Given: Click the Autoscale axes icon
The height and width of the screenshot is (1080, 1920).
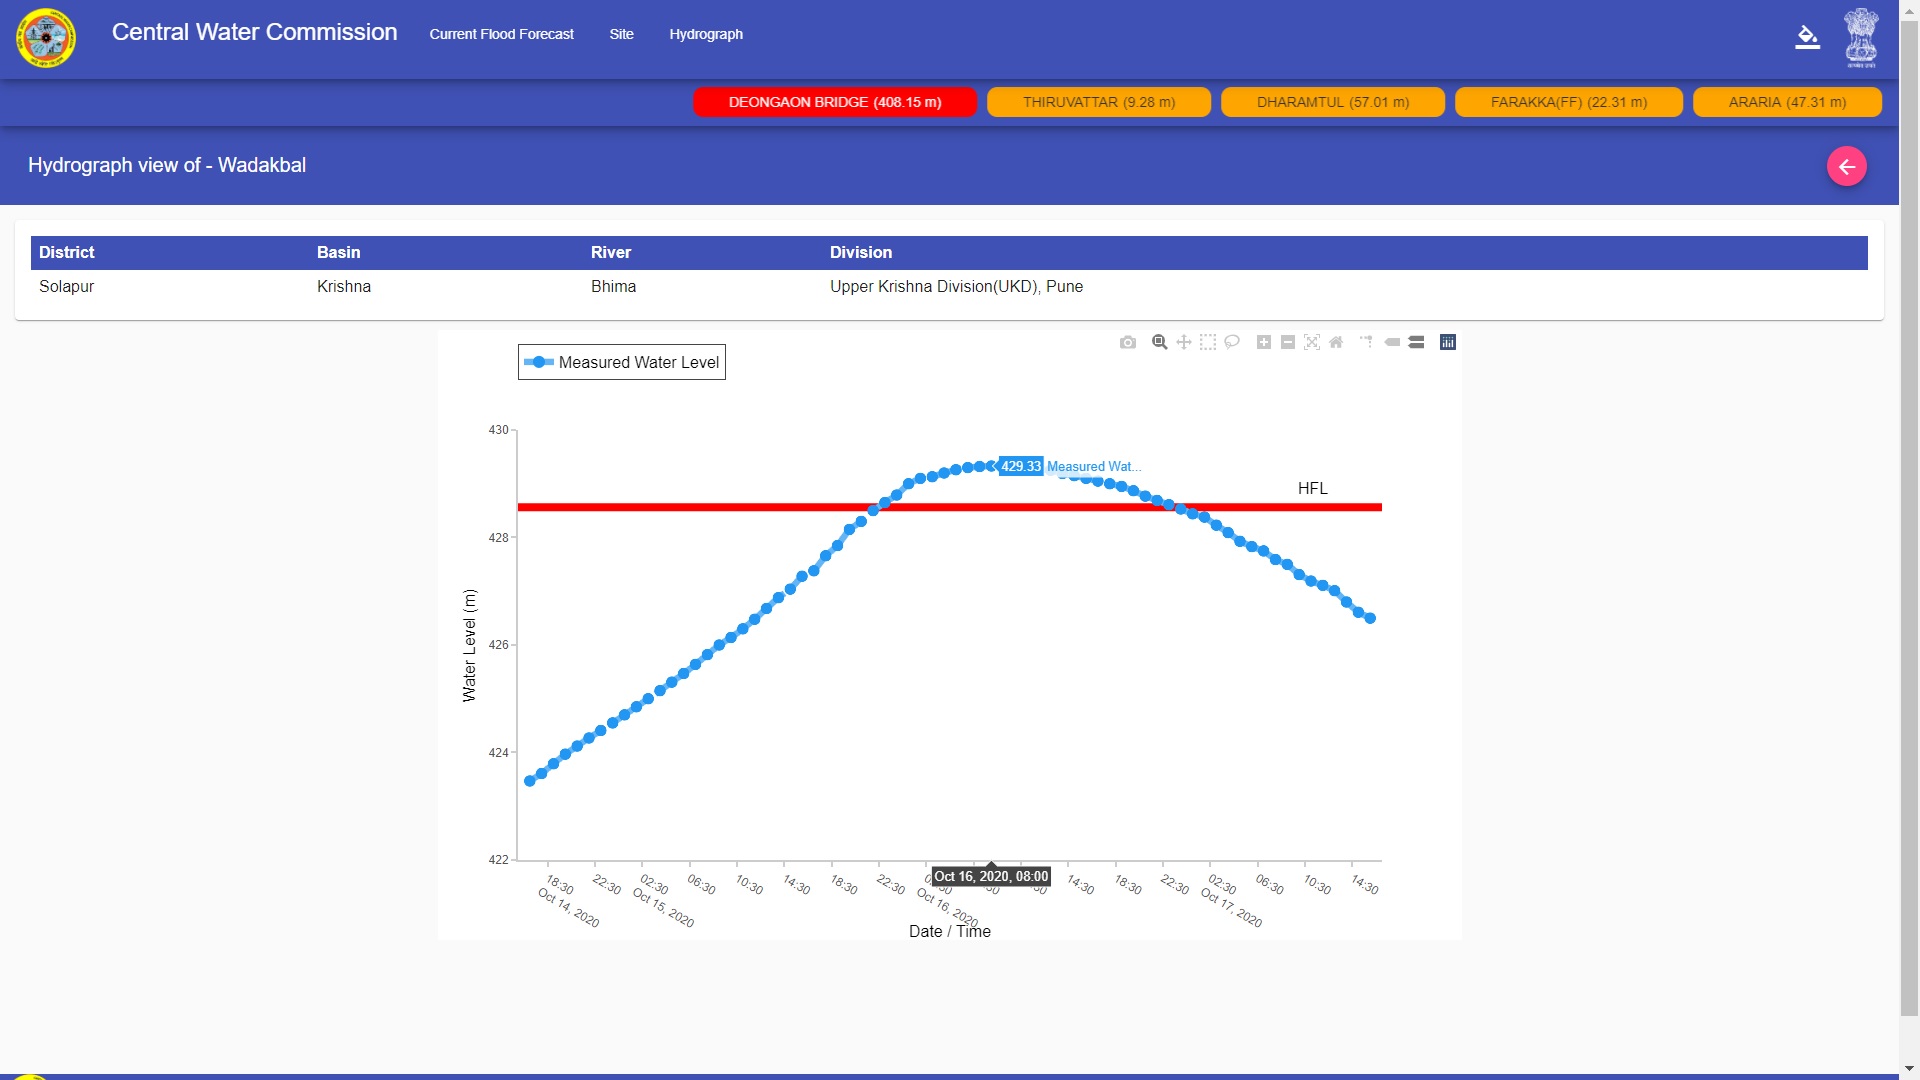Looking at the screenshot, I should click(x=1312, y=342).
